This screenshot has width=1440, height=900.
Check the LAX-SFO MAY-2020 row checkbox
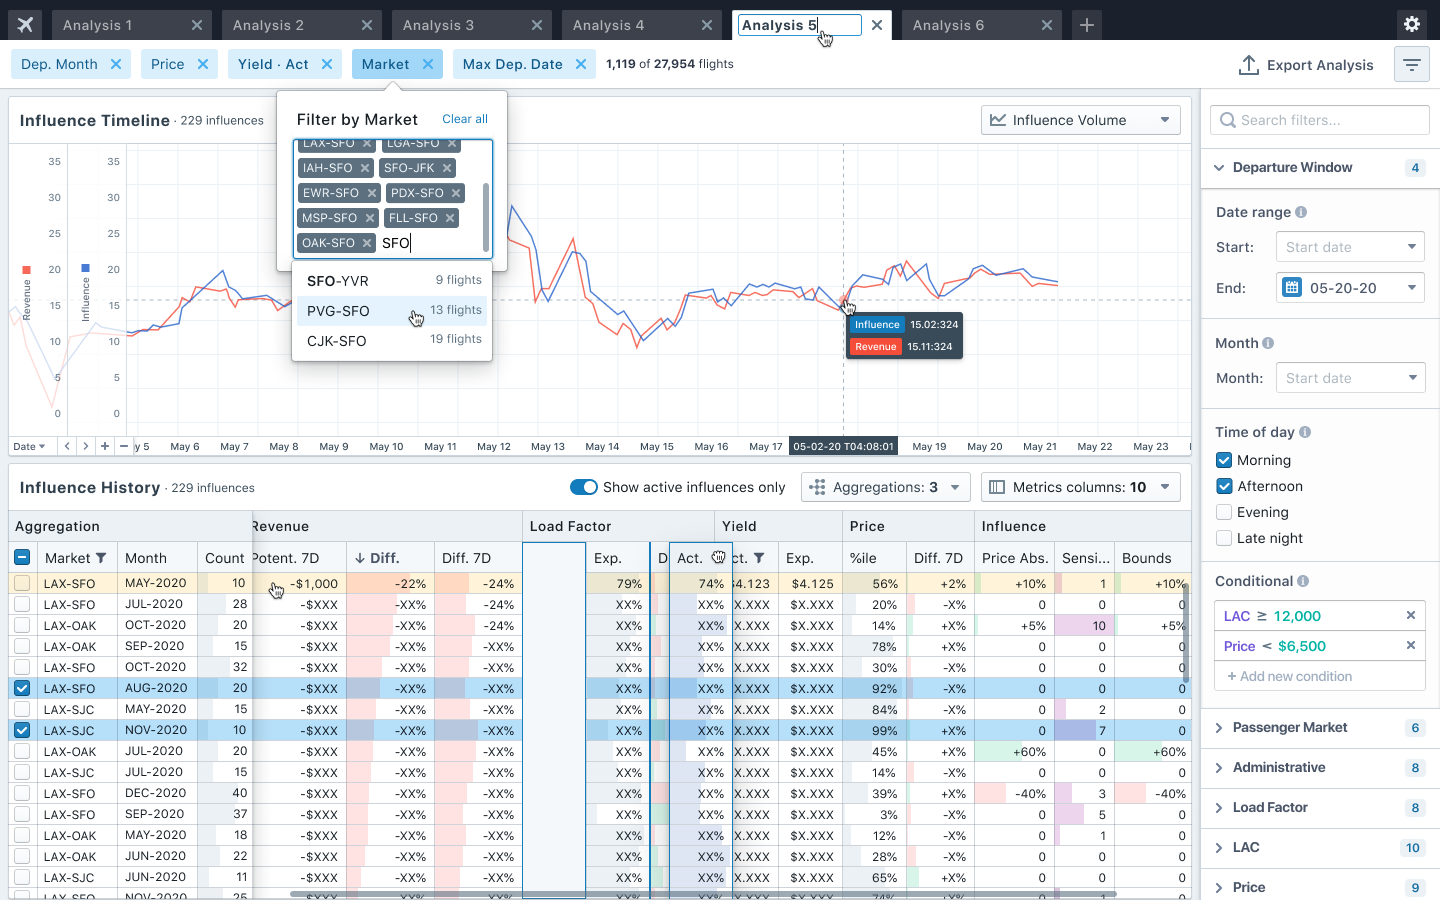(22, 583)
